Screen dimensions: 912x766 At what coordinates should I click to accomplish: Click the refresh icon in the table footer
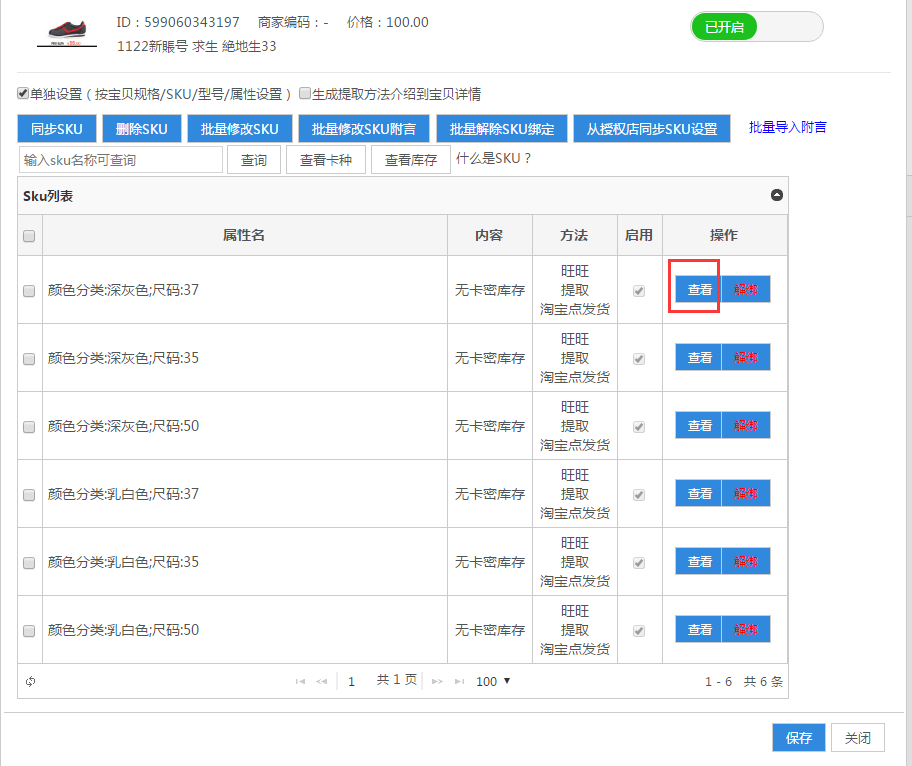31,681
